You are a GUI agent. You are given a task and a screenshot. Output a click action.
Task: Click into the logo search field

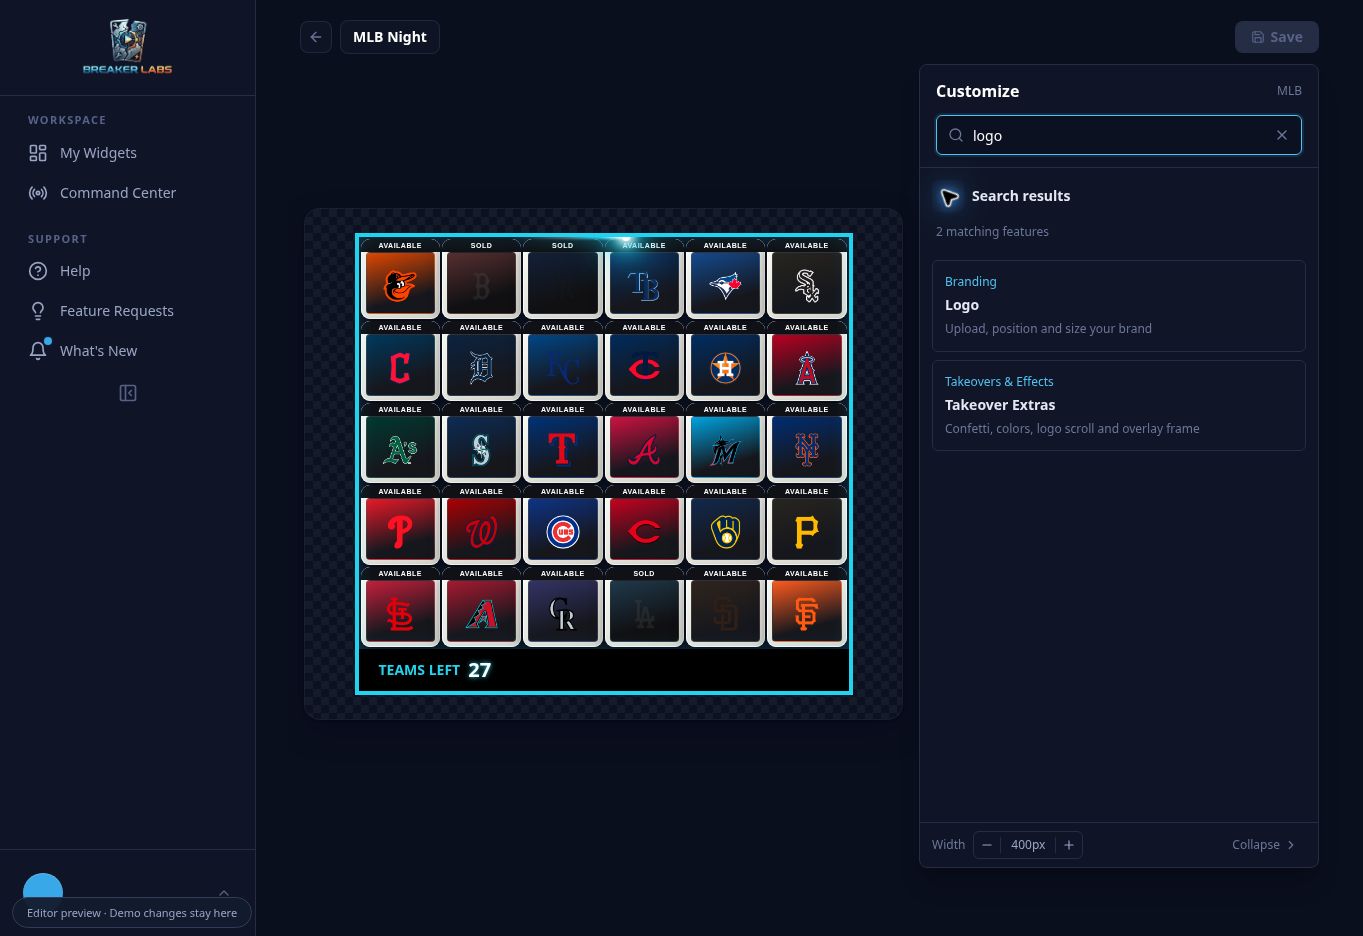coord(1118,135)
